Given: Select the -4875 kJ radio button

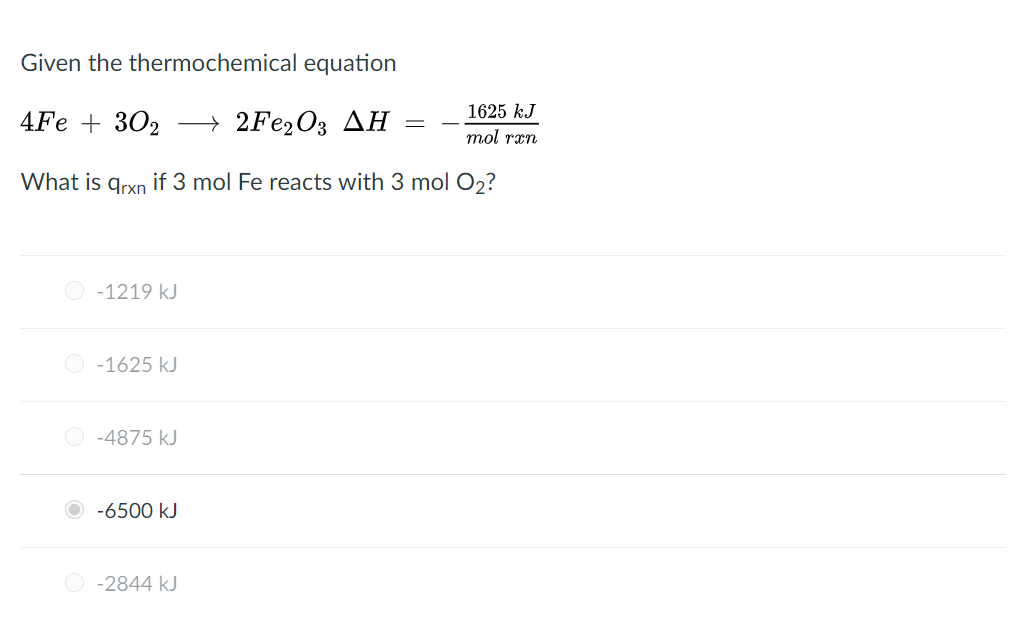Looking at the screenshot, I should pyautogui.click(x=74, y=437).
